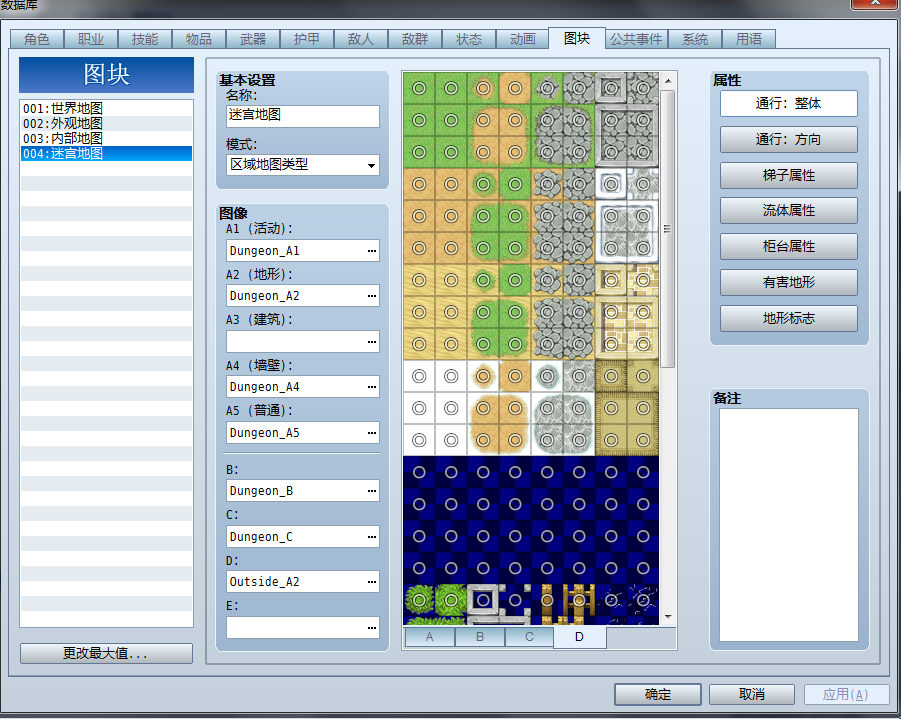The image size is (901, 719).
Task: Show tileset page C
Action: (x=529, y=637)
